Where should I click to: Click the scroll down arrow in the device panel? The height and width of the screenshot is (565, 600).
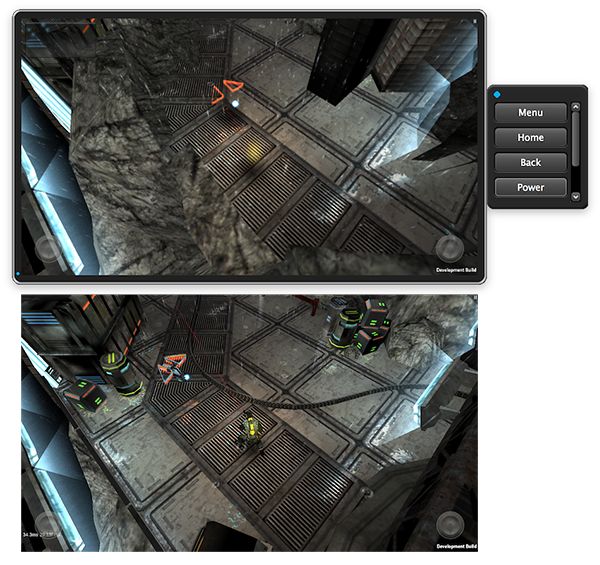click(576, 197)
